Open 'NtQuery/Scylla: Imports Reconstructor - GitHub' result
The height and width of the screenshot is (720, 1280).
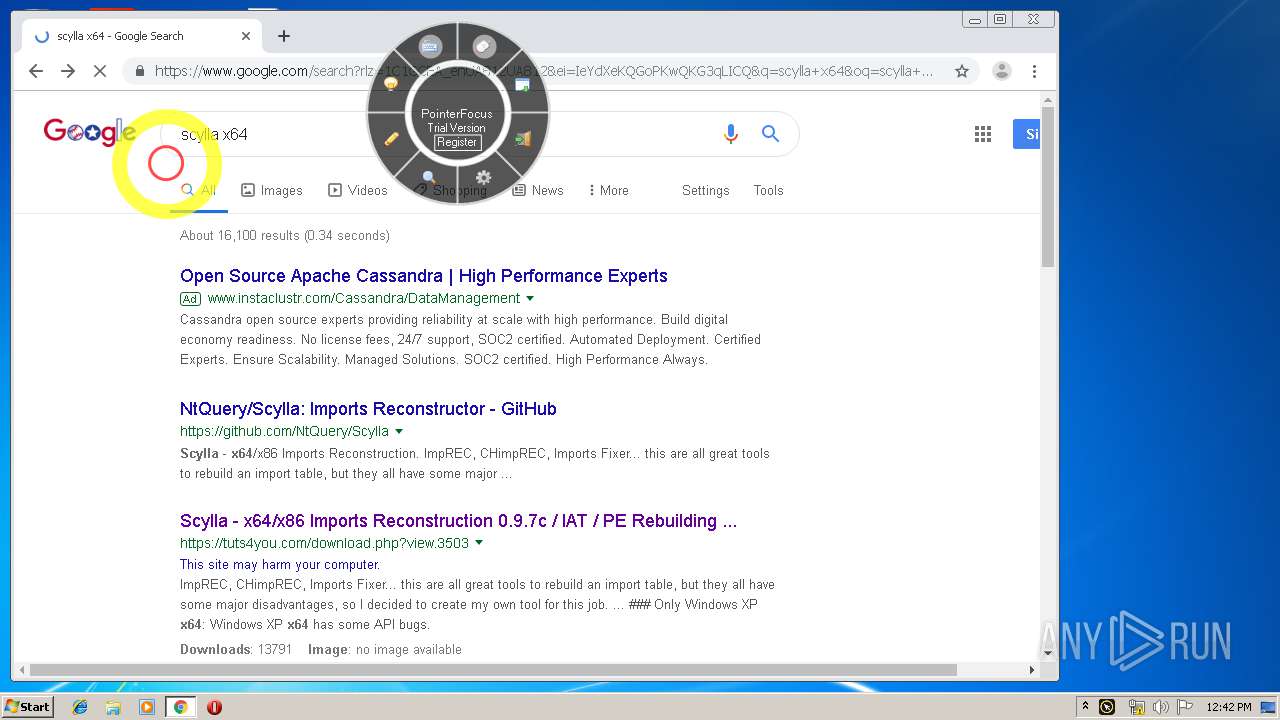point(368,409)
